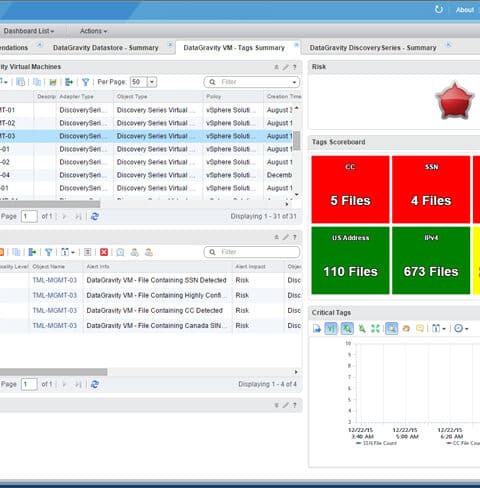Switch to DataGravity Datastore - Summary tab
This screenshot has height=488, width=480.
106,48
